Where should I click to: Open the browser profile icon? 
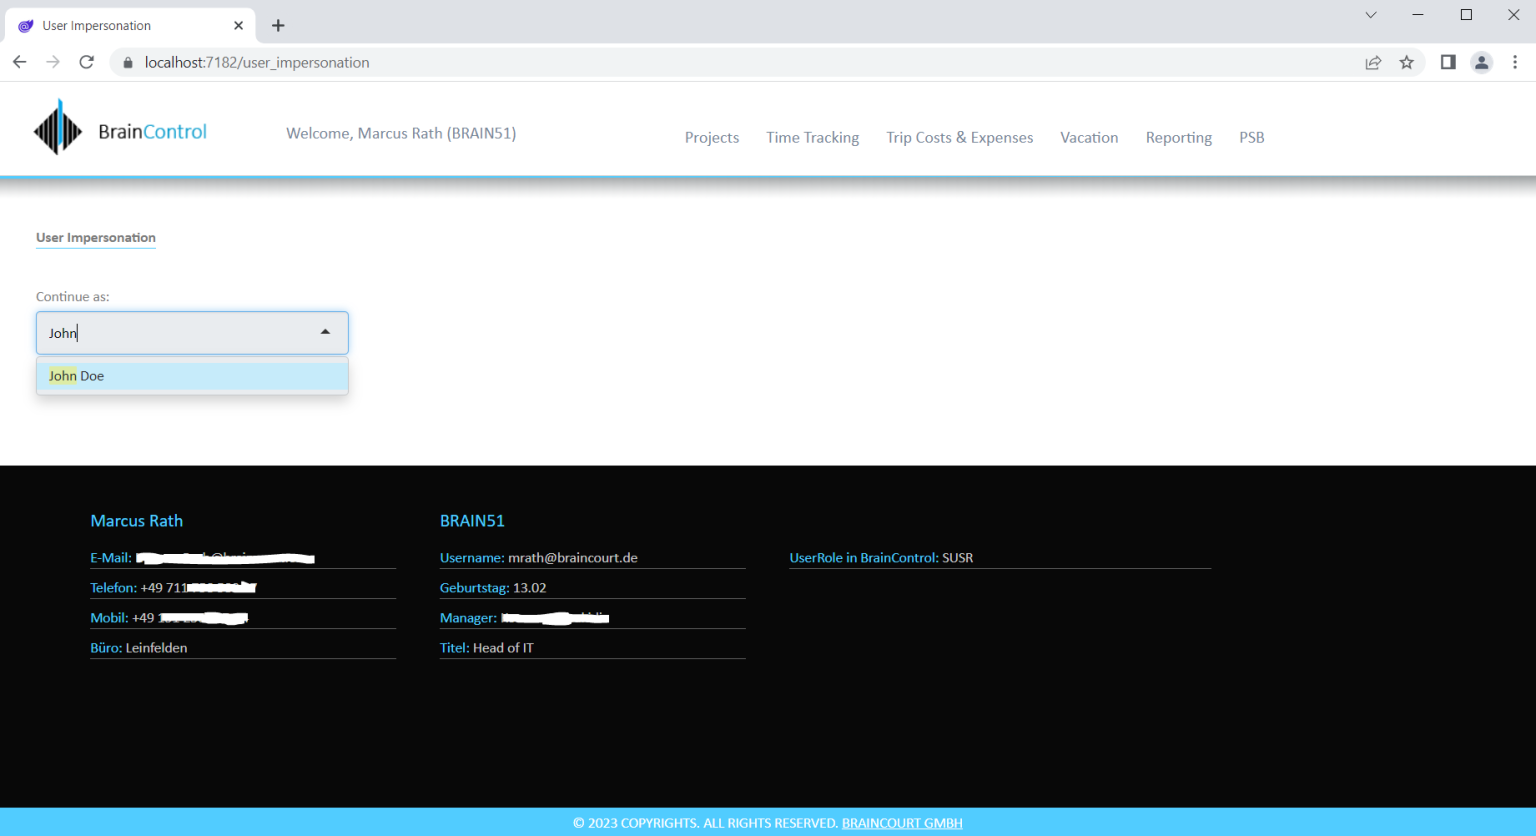pos(1481,62)
